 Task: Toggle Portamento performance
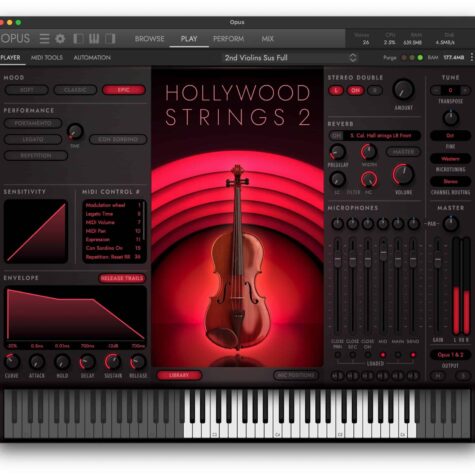click(x=33, y=123)
